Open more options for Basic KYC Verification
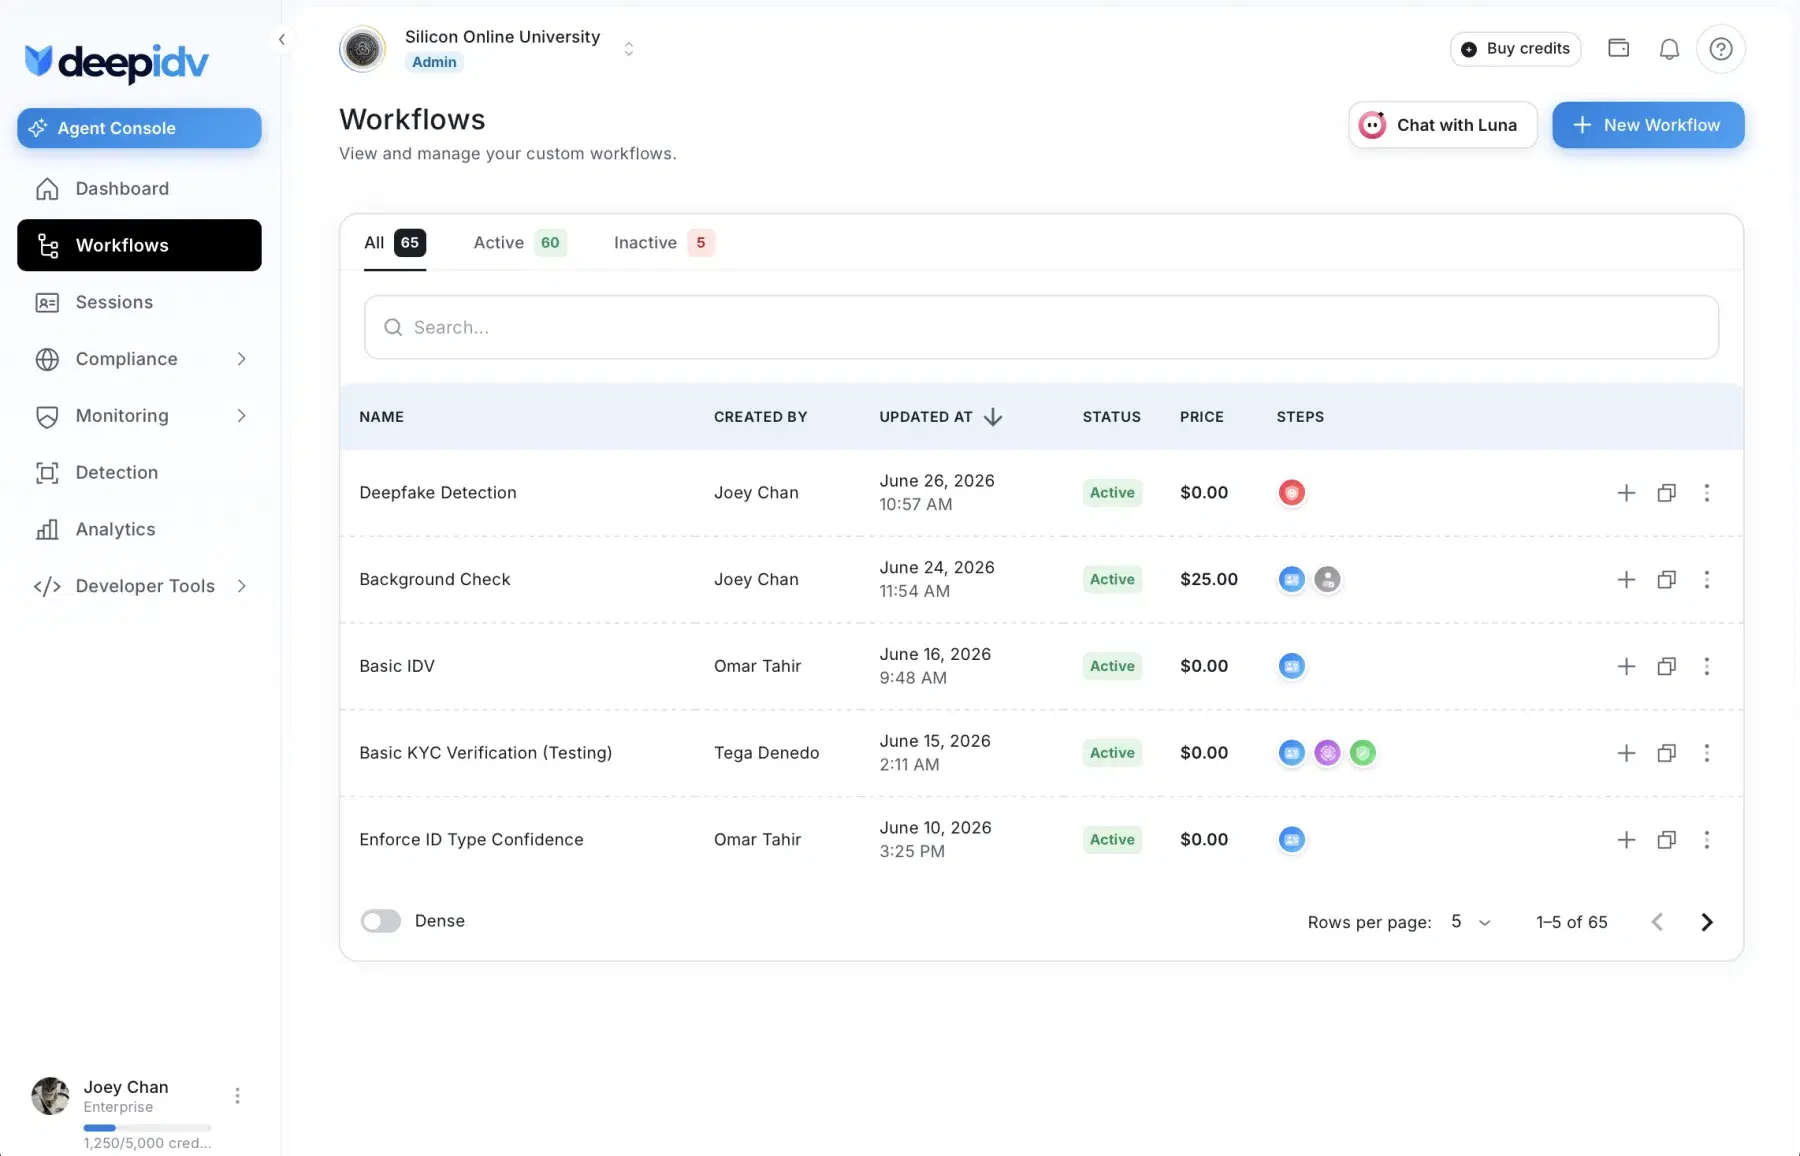This screenshot has width=1800, height=1156. [1707, 754]
